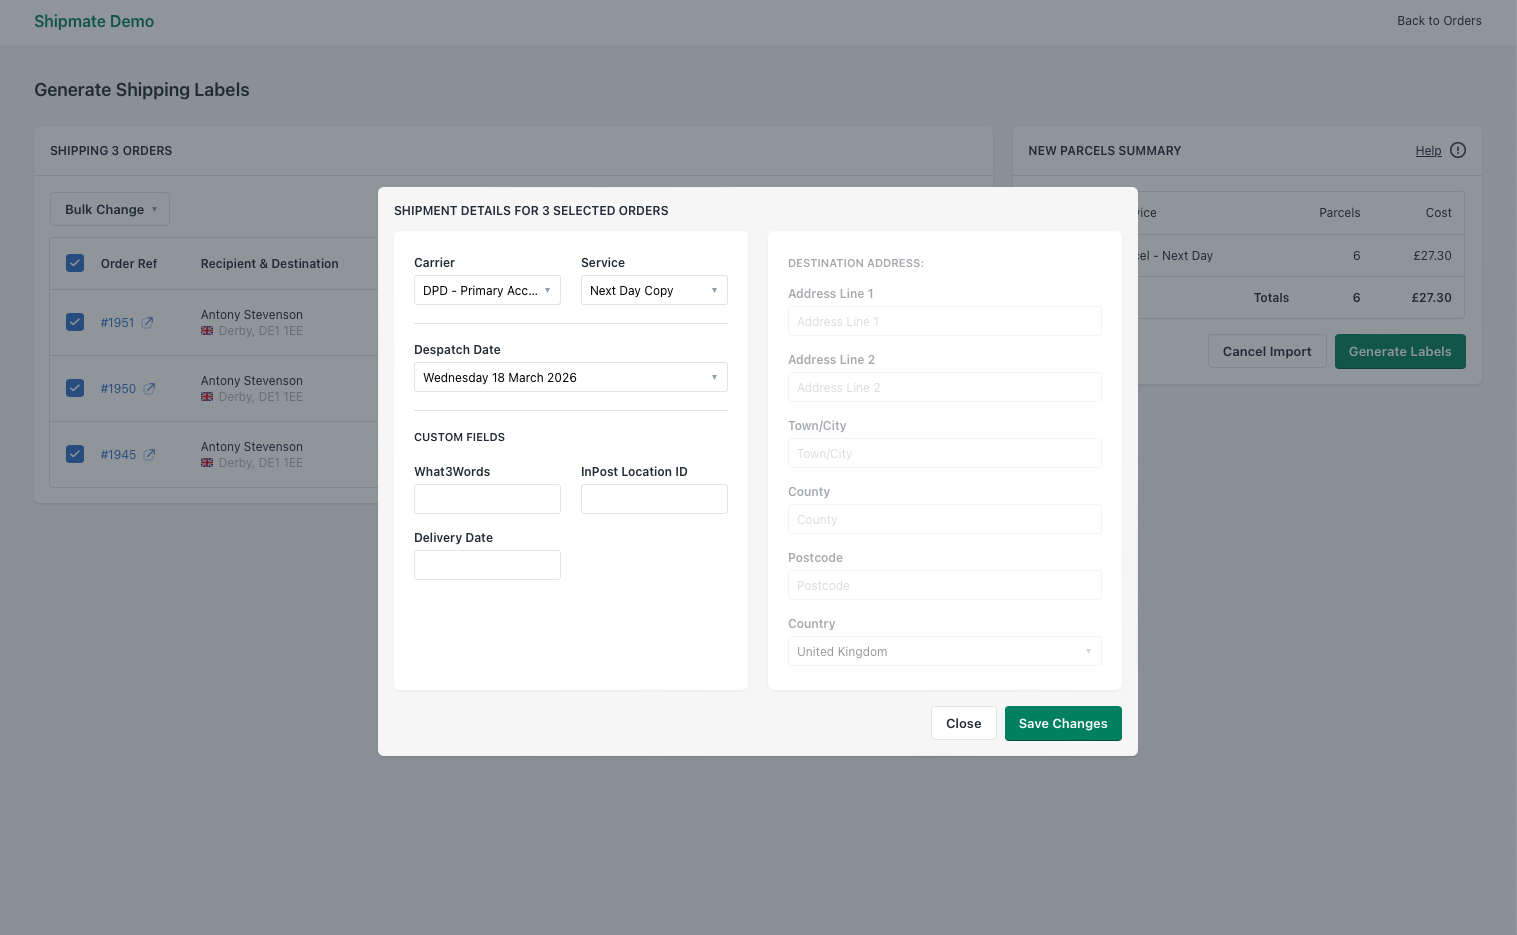The height and width of the screenshot is (935, 1517).
Task: Click the Generate Labels button
Action: tap(1400, 351)
